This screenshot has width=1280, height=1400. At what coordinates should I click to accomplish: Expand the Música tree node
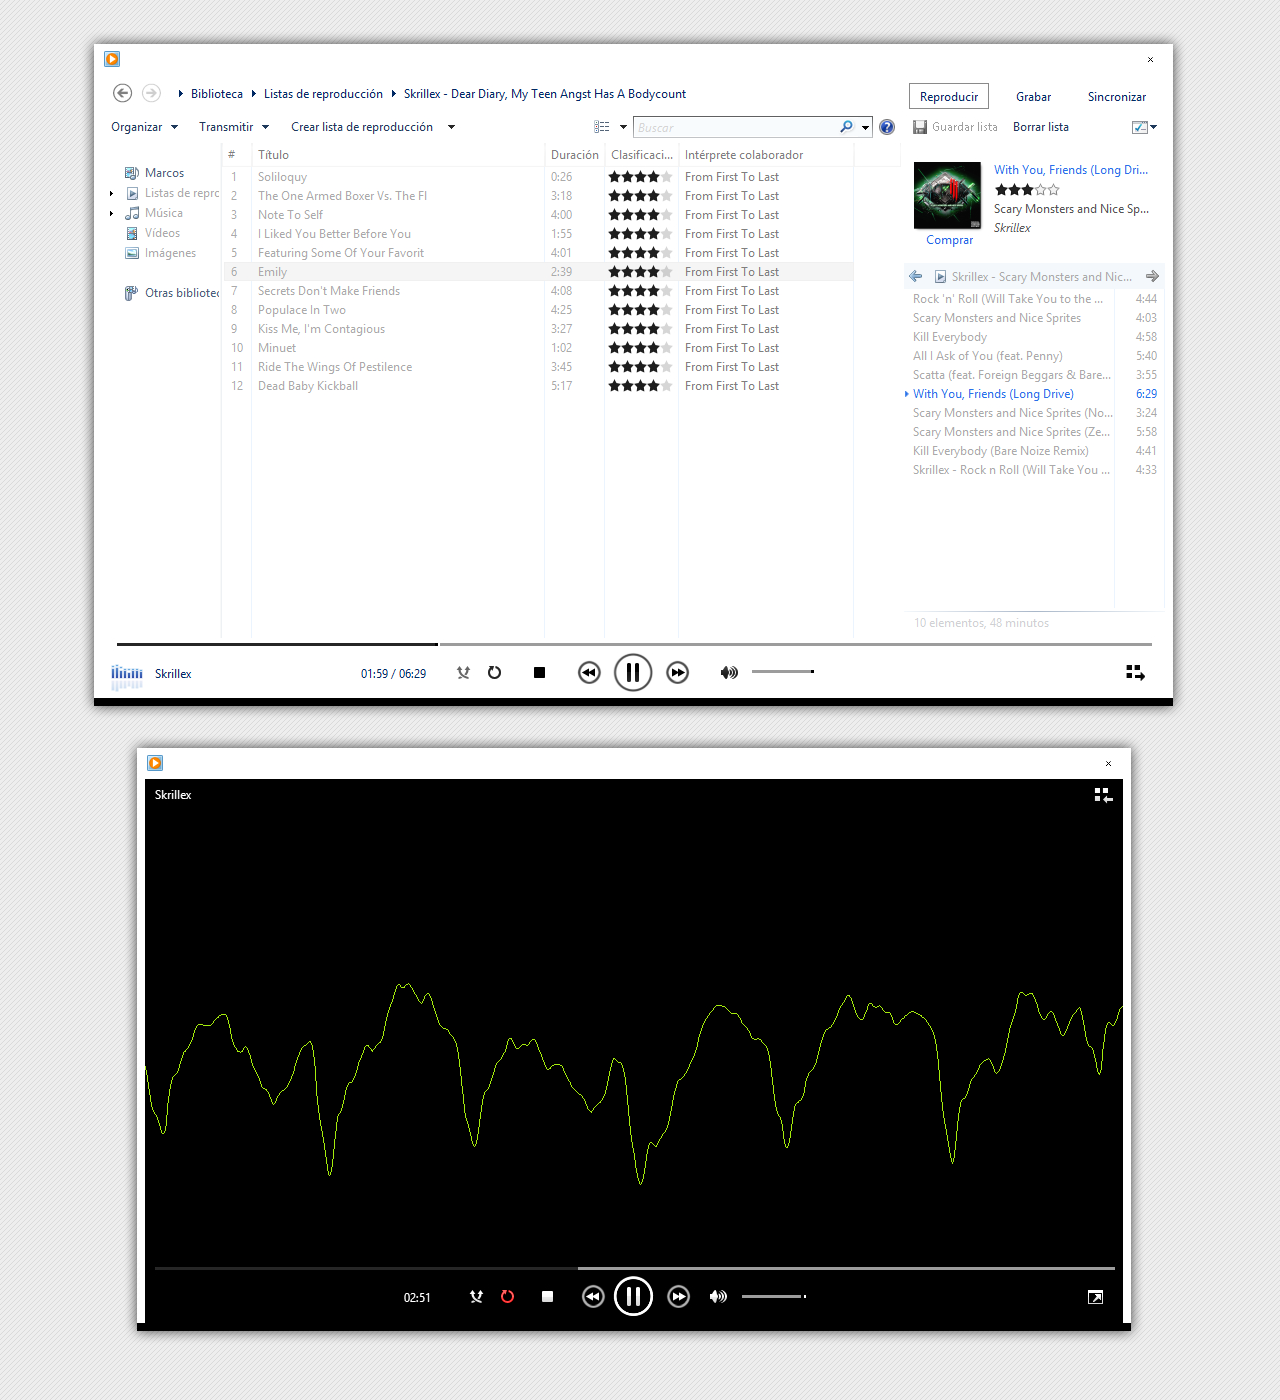click(x=112, y=214)
